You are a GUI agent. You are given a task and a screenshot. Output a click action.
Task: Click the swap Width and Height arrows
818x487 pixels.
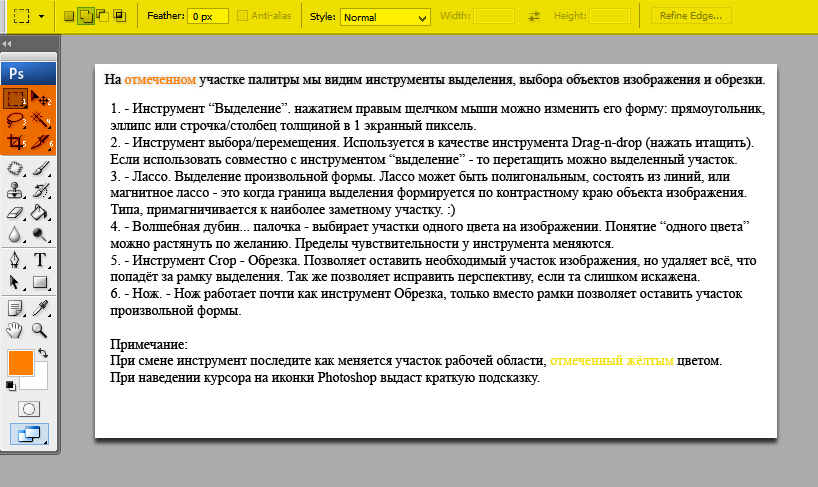(534, 16)
